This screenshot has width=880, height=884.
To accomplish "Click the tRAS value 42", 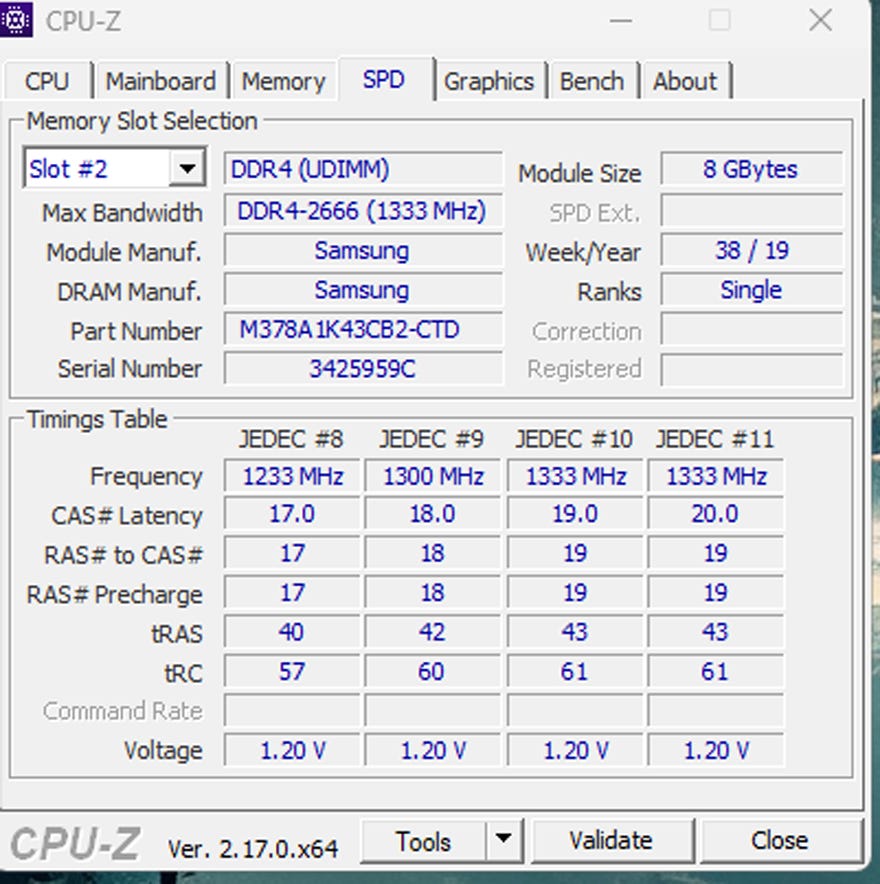I will click(433, 632).
